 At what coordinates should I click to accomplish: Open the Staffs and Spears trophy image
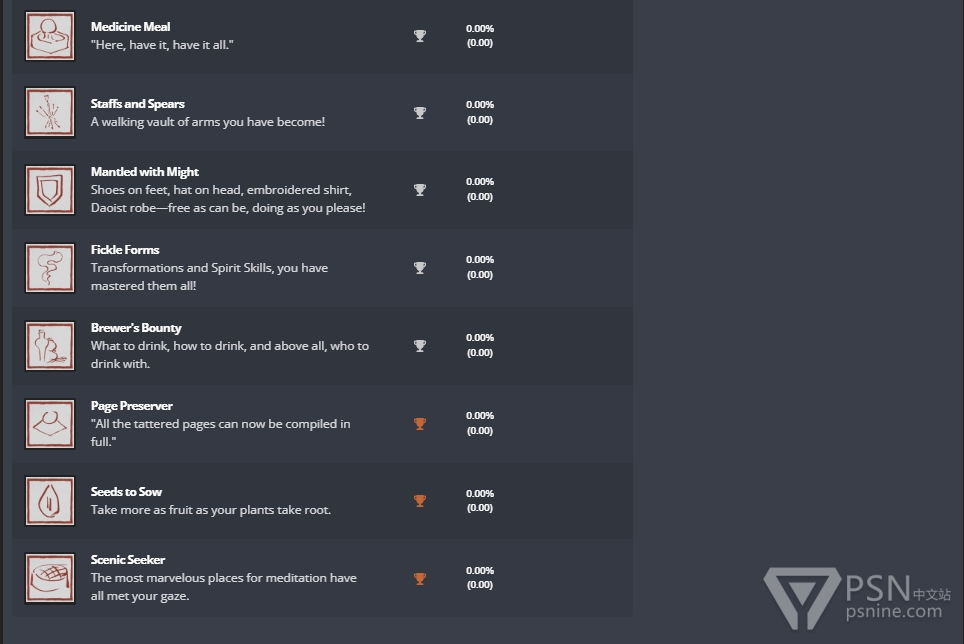(x=50, y=112)
